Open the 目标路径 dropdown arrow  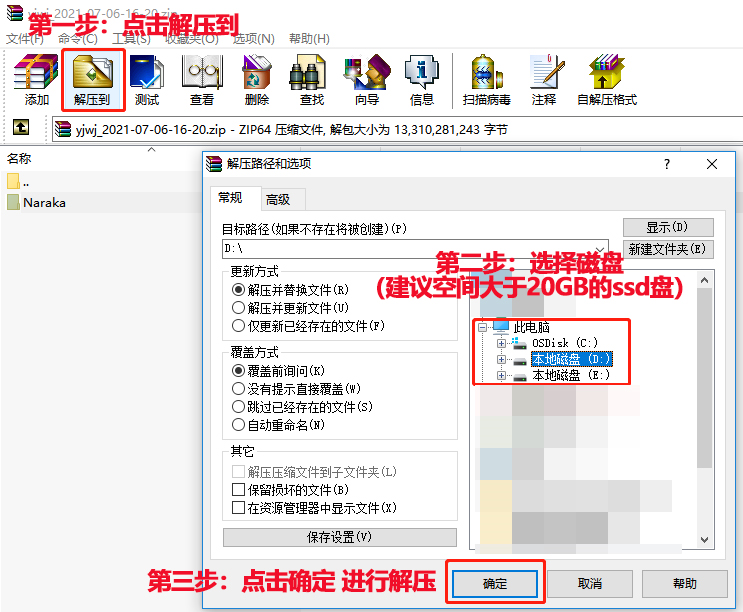[599, 248]
